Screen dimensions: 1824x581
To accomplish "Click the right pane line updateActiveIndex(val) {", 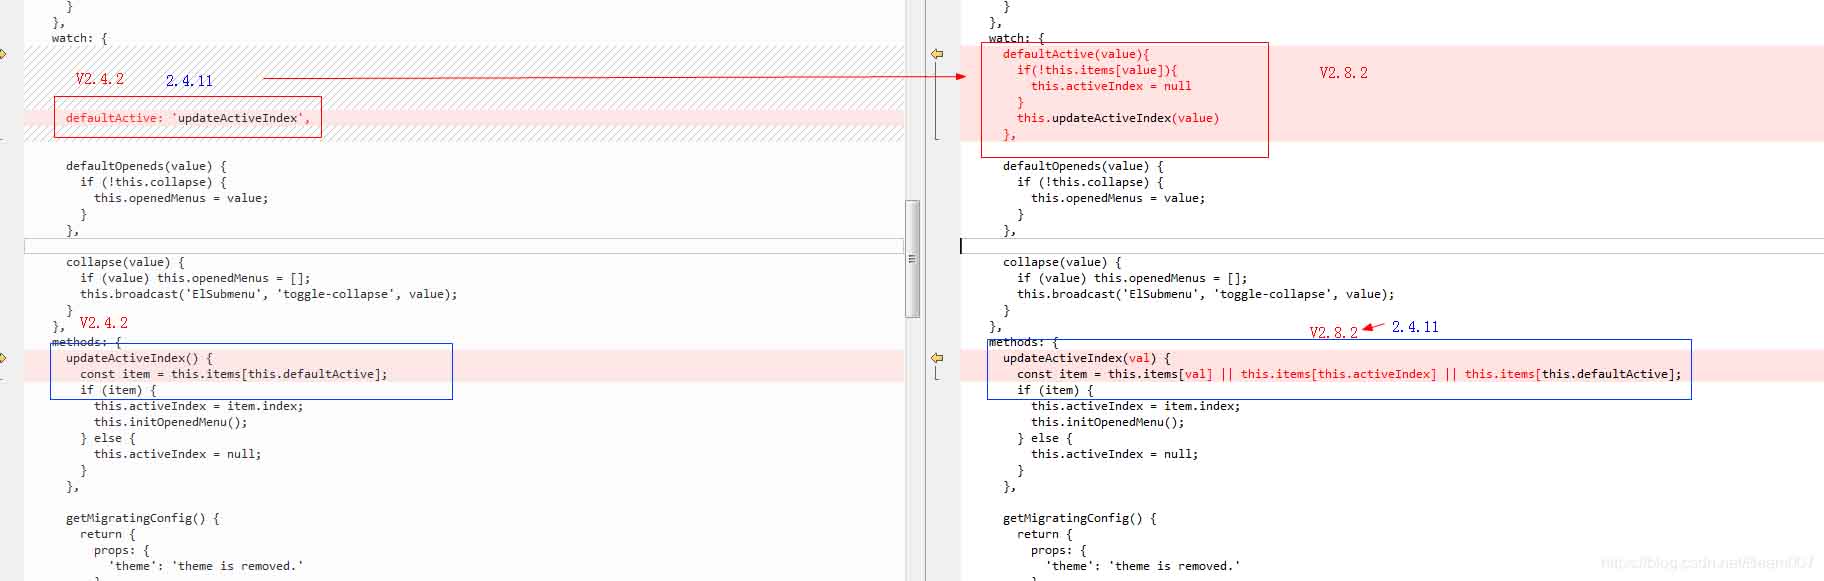I will [x=1087, y=358].
